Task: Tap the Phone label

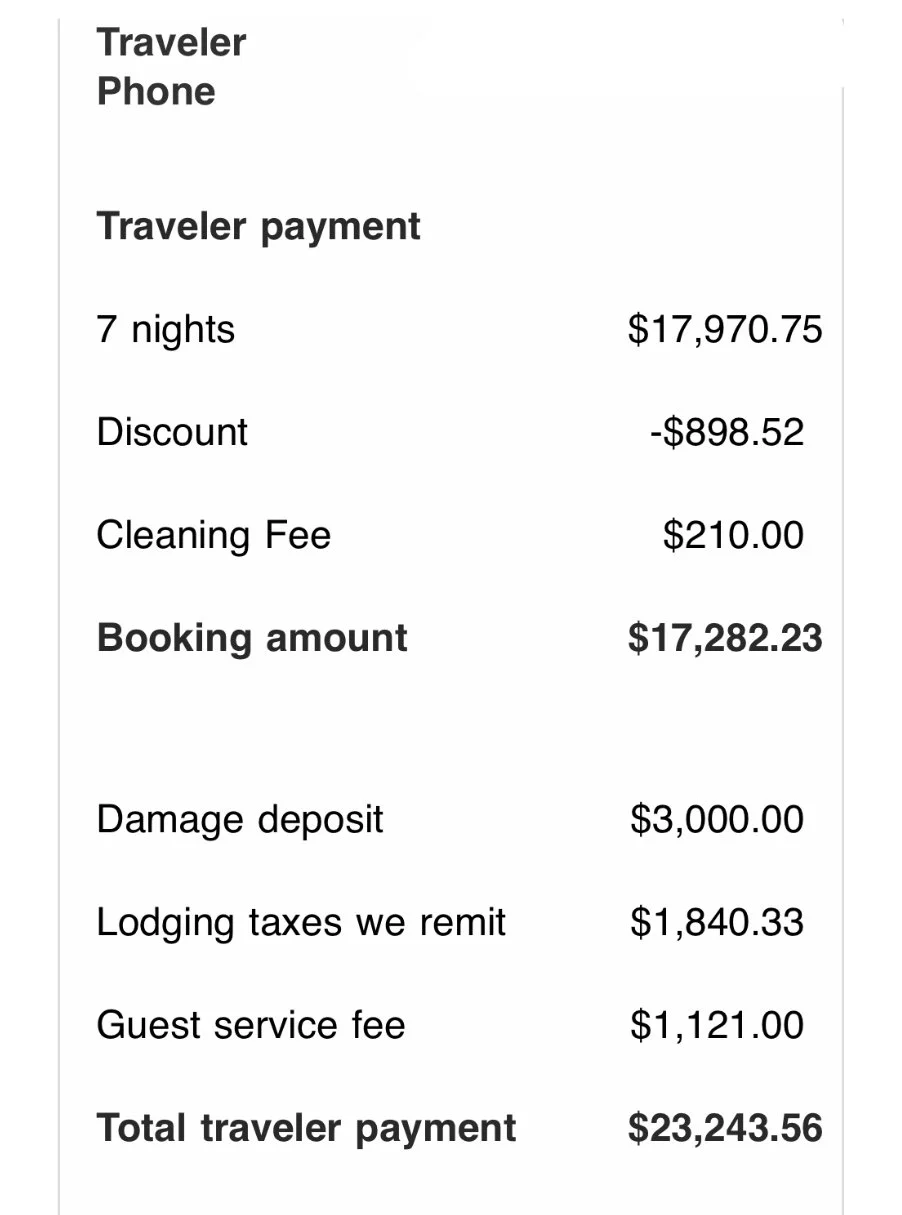Action: pyautogui.click(x=156, y=92)
